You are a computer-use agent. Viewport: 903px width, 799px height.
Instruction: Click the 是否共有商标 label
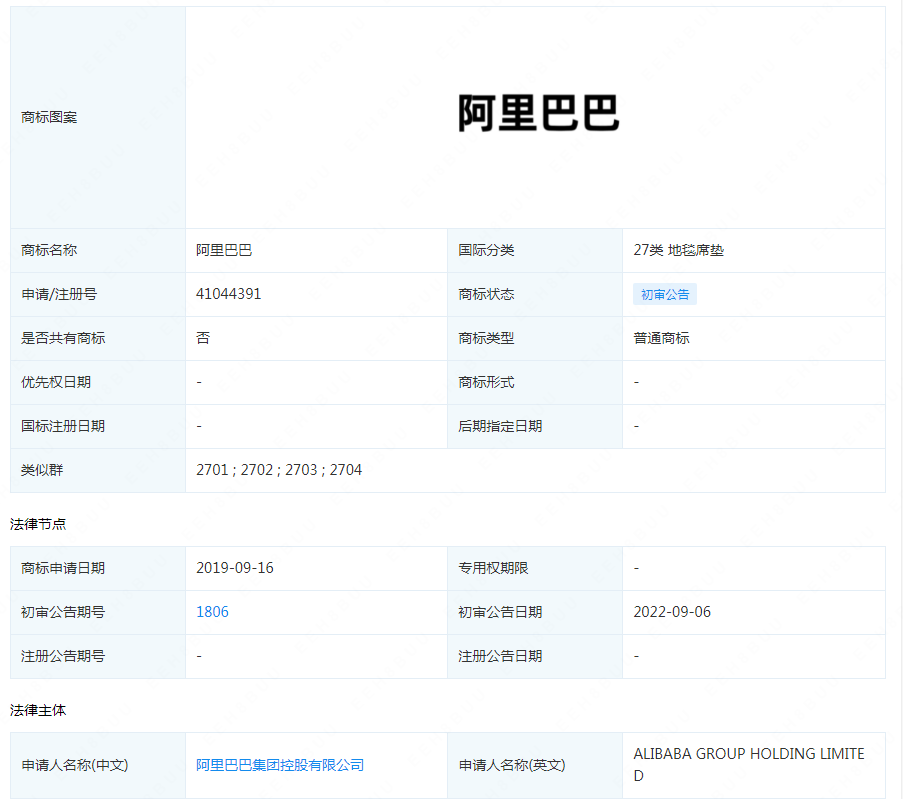(63, 338)
